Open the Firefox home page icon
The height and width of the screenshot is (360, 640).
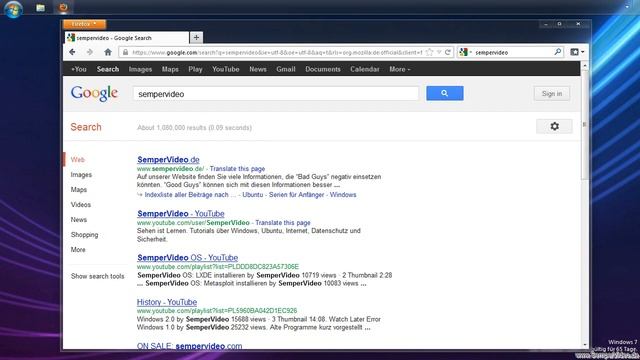tap(108, 52)
